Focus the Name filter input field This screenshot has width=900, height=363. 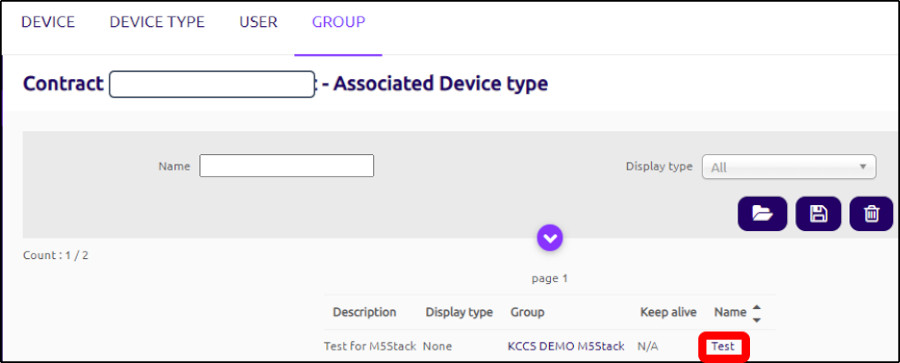(x=286, y=165)
